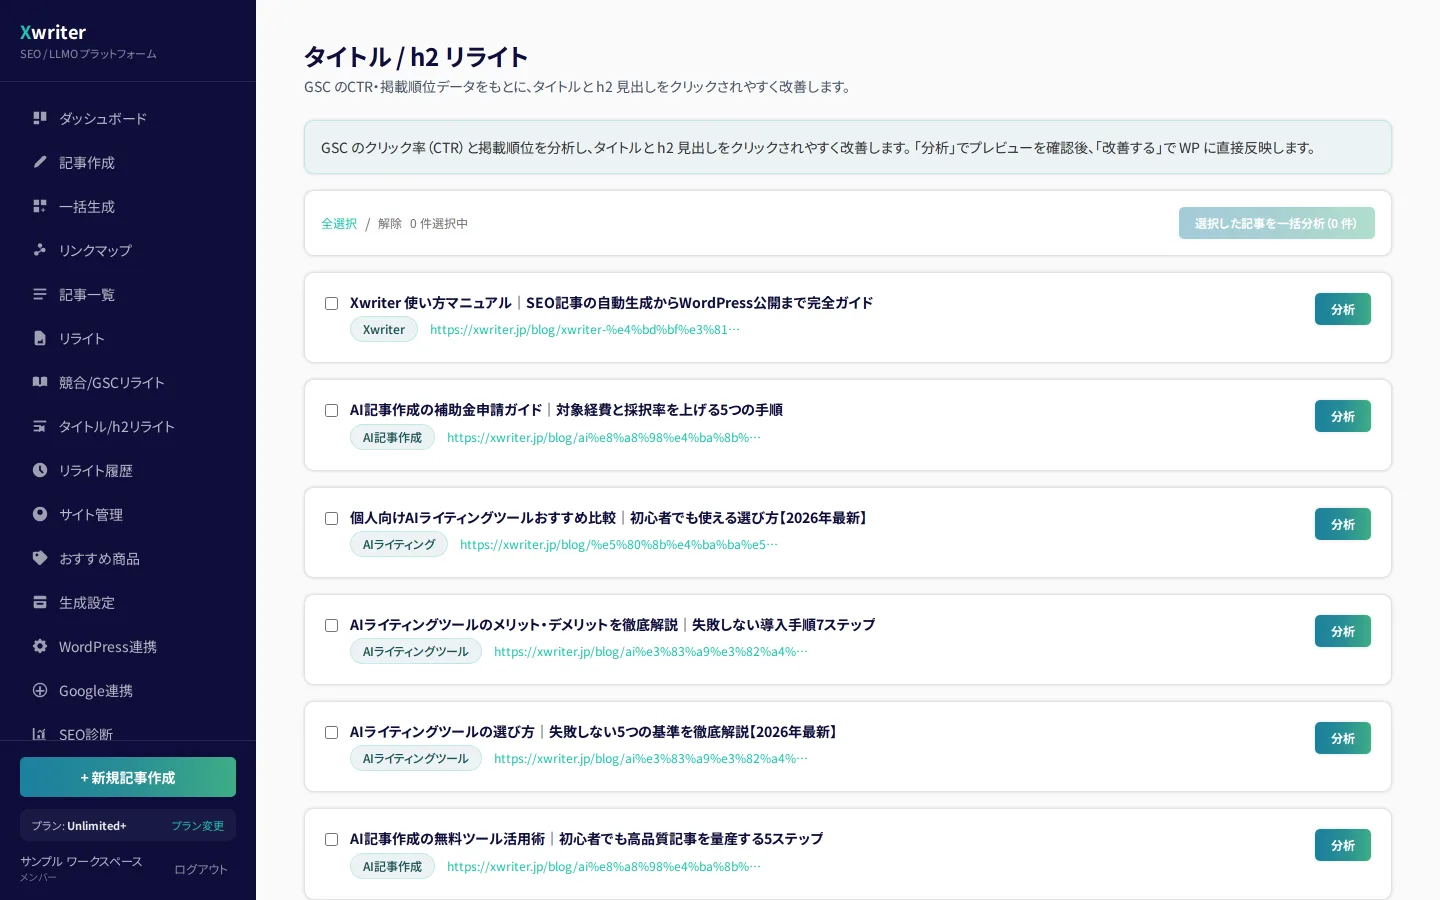Click 全選択 link
The width and height of the screenshot is (1440, 900).
point(339,224)
